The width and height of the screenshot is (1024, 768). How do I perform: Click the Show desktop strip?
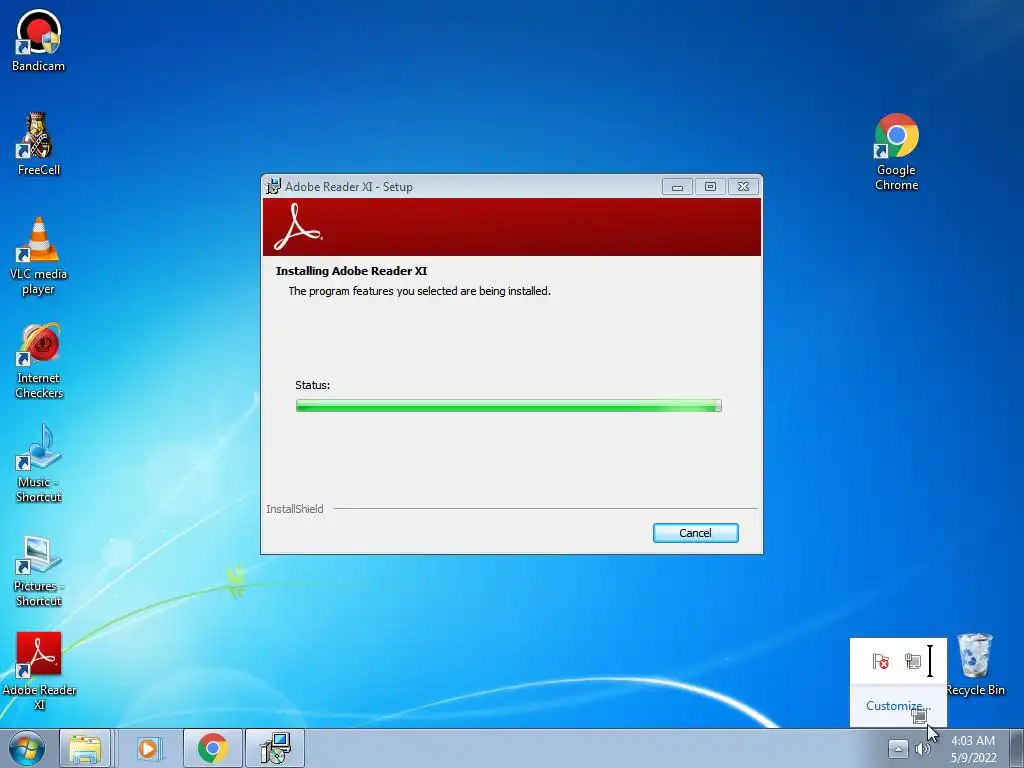1017,749
